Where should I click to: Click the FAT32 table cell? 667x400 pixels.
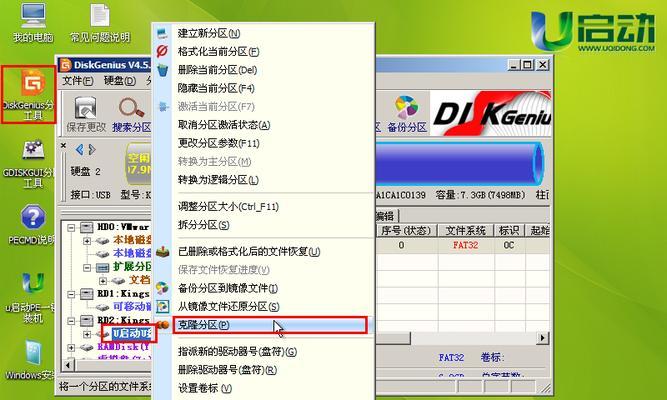pos(465,246)
